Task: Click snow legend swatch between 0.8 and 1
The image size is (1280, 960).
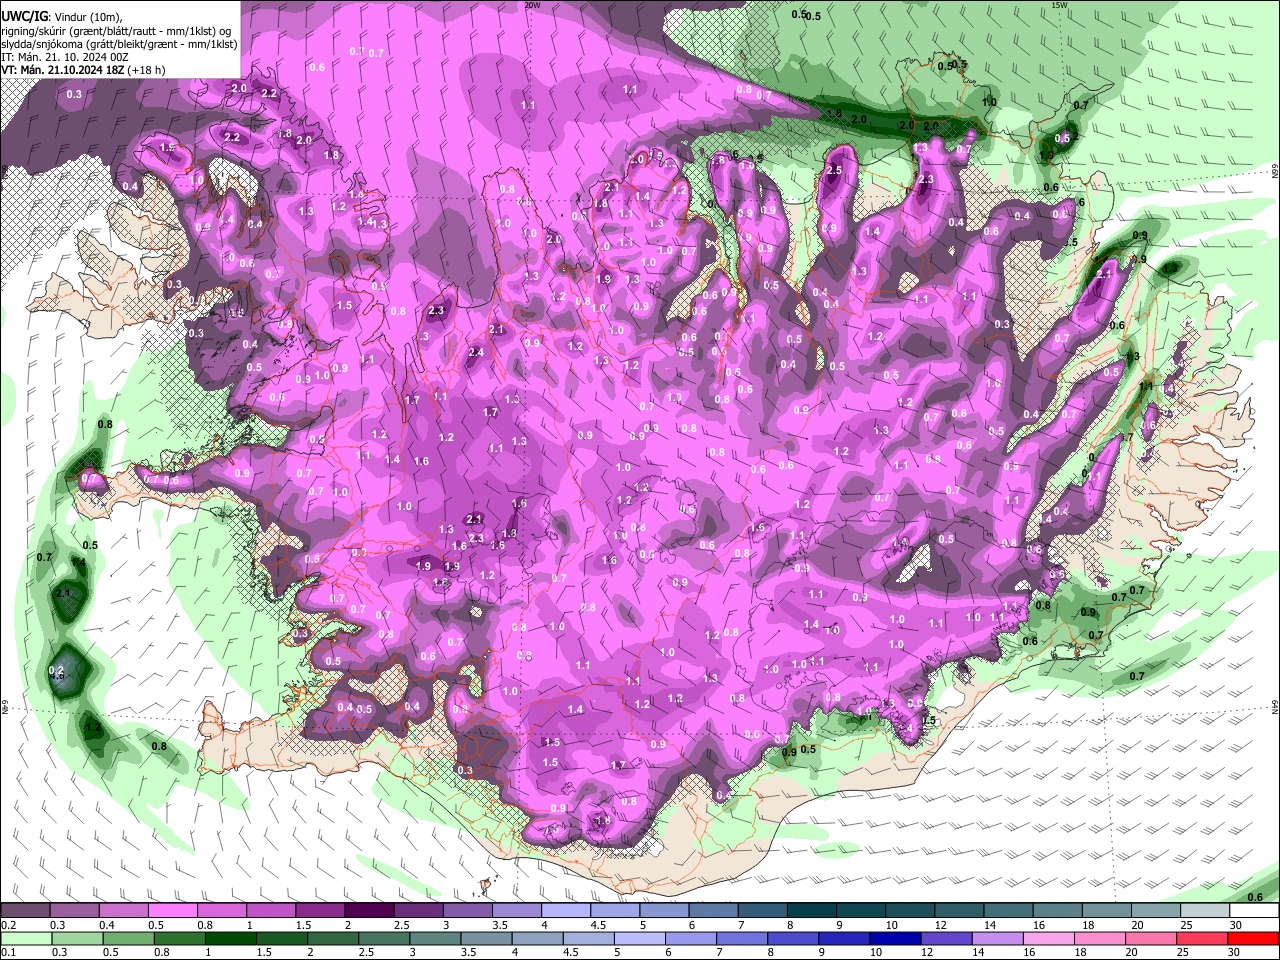Action: point(222,911)
